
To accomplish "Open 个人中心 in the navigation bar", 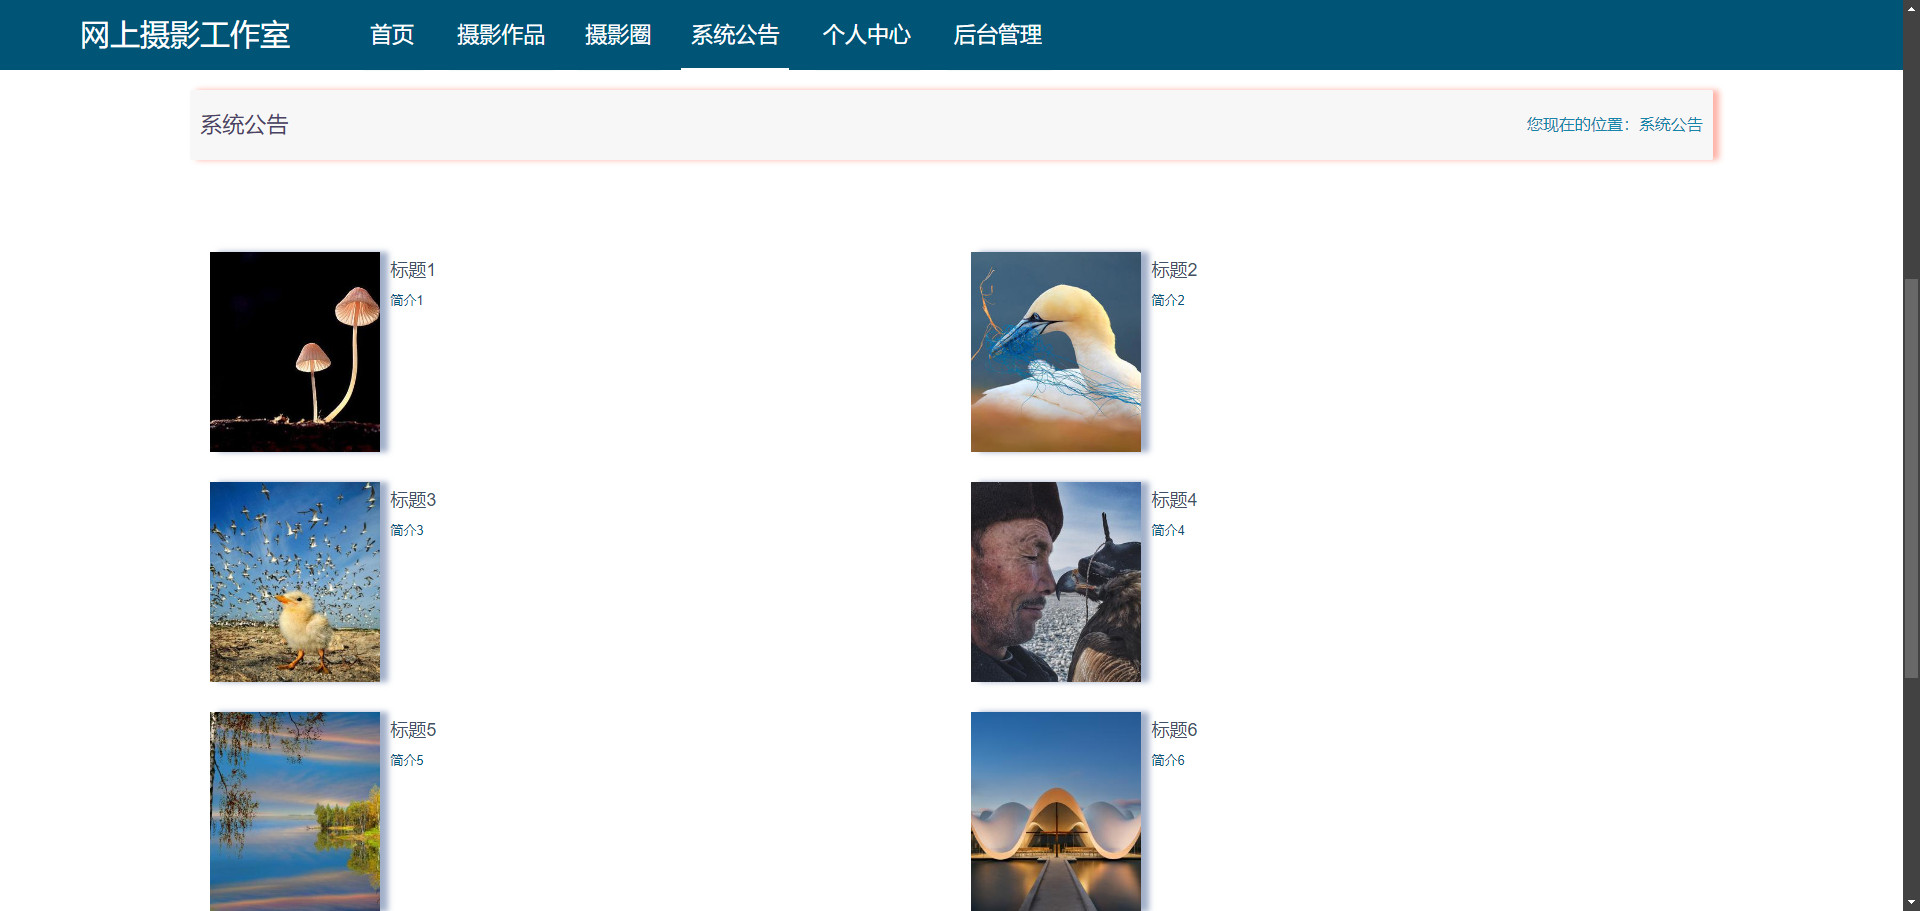I will [866, 35].
